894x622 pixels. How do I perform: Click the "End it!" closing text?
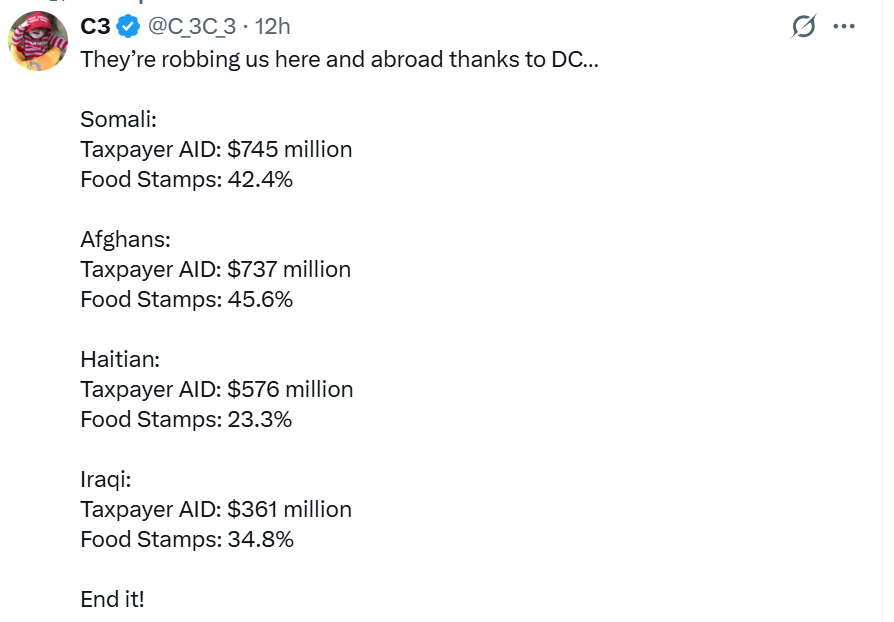tap(112, 599)
